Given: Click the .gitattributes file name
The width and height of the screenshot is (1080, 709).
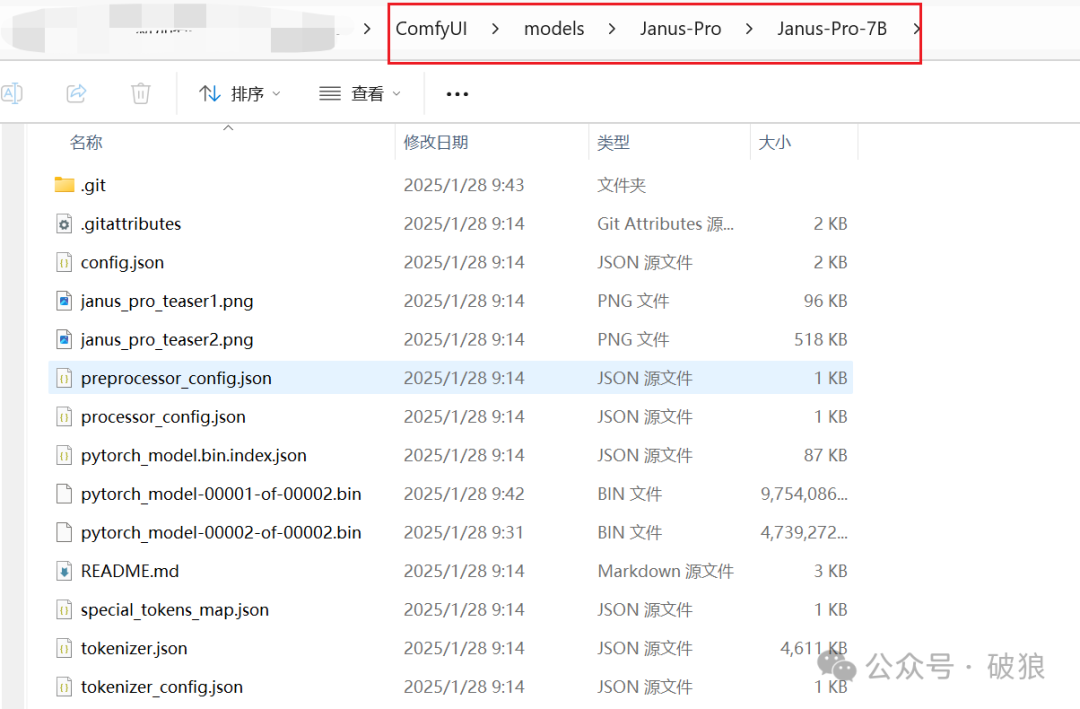Looking at the screenshot, I should (131, 224).
